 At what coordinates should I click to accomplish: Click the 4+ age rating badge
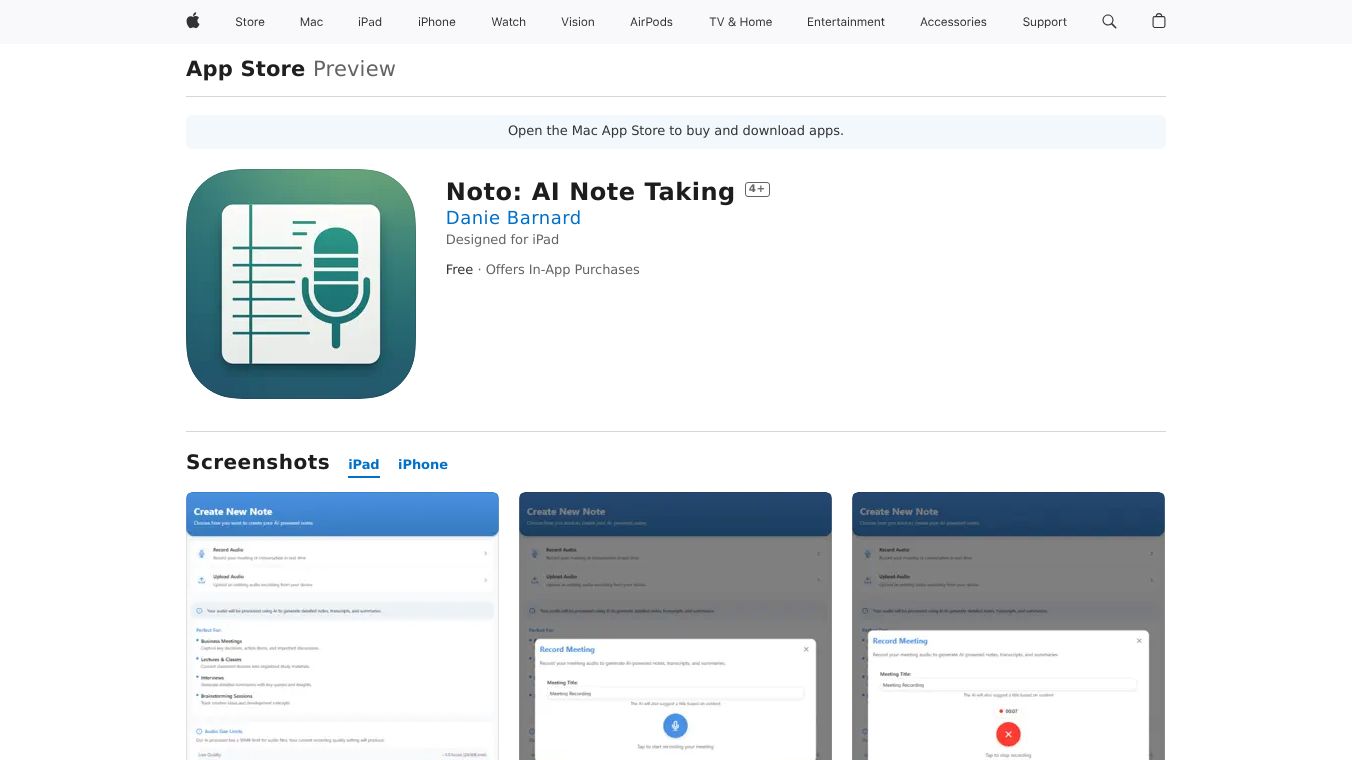click(757, 189)
